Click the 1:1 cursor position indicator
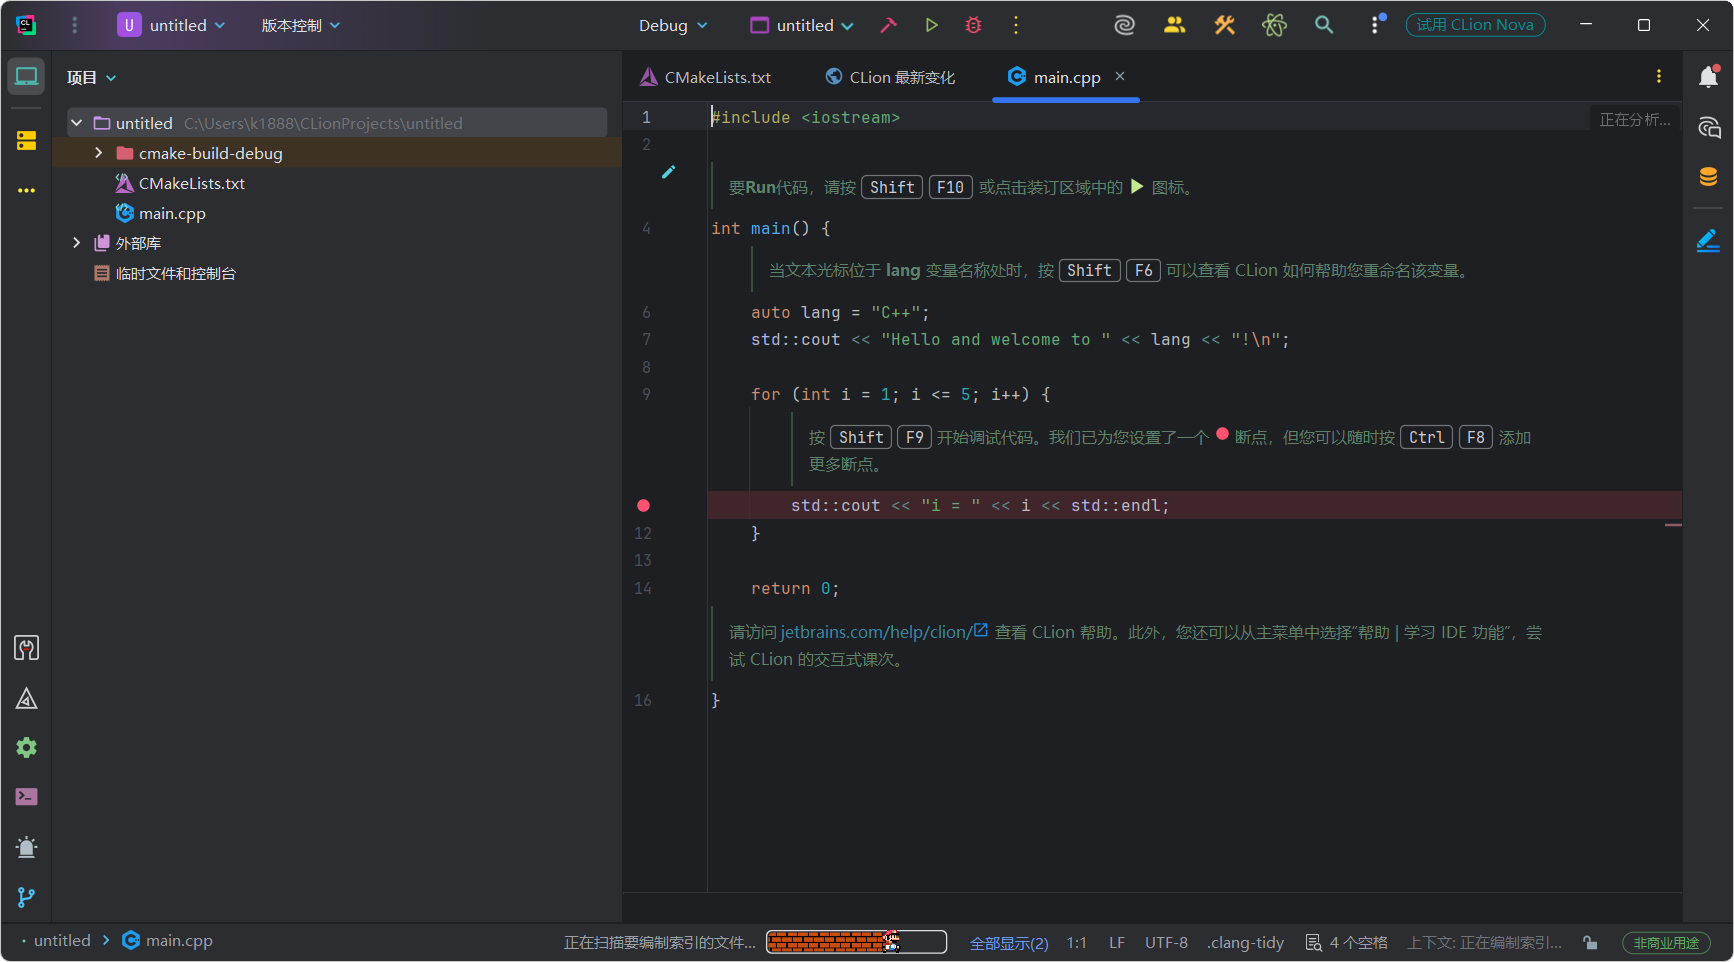The image size is (1734, 962). click(x=1077, y=943)
